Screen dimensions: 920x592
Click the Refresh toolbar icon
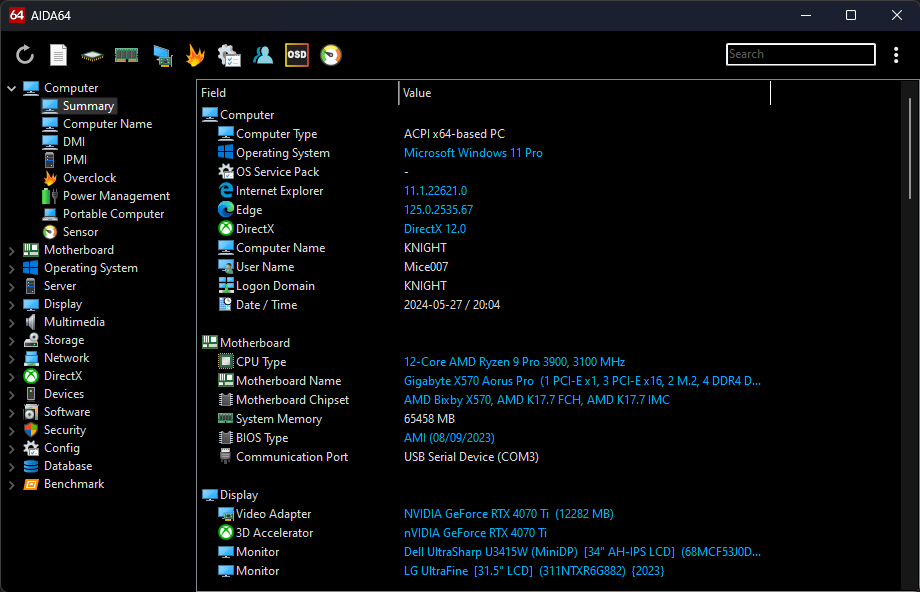(x=25, y=55)
